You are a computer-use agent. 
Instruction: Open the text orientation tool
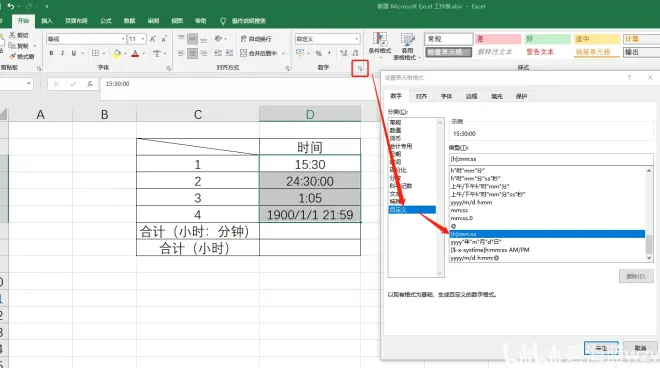[218, 39]
